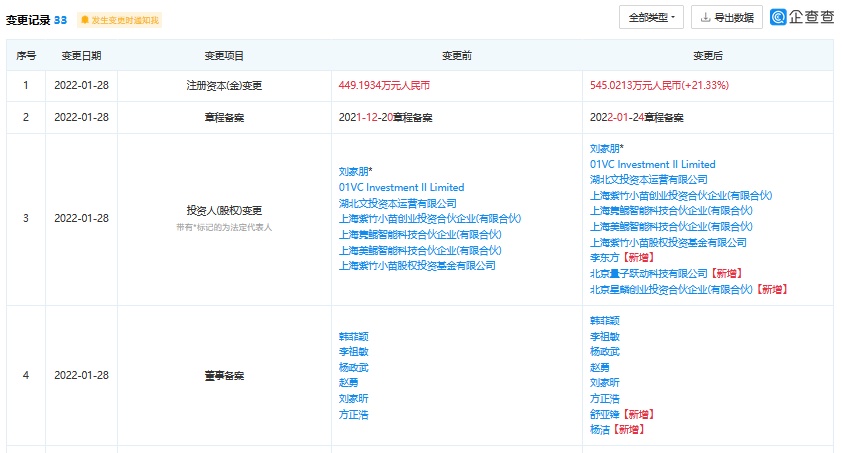Click the 发生变更时通知我 notification tag

(x=119, y=20)
